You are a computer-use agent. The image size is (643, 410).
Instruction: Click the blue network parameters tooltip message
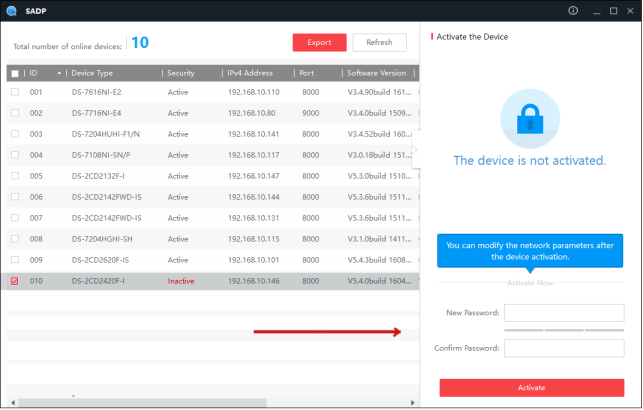coord(530,251)
